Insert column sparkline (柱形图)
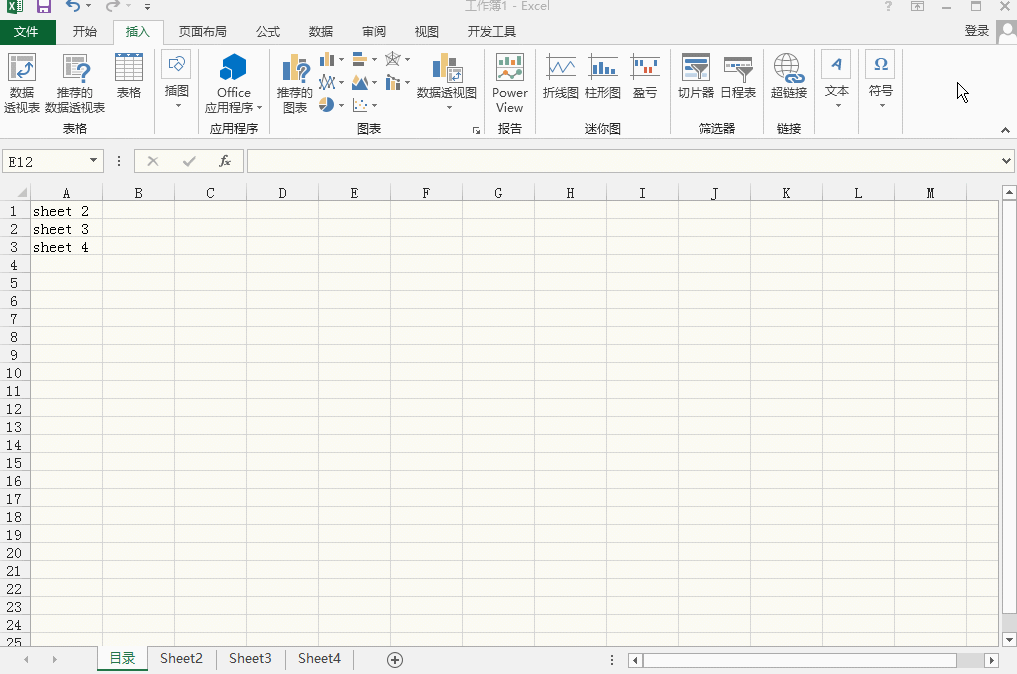 [603, 77]
